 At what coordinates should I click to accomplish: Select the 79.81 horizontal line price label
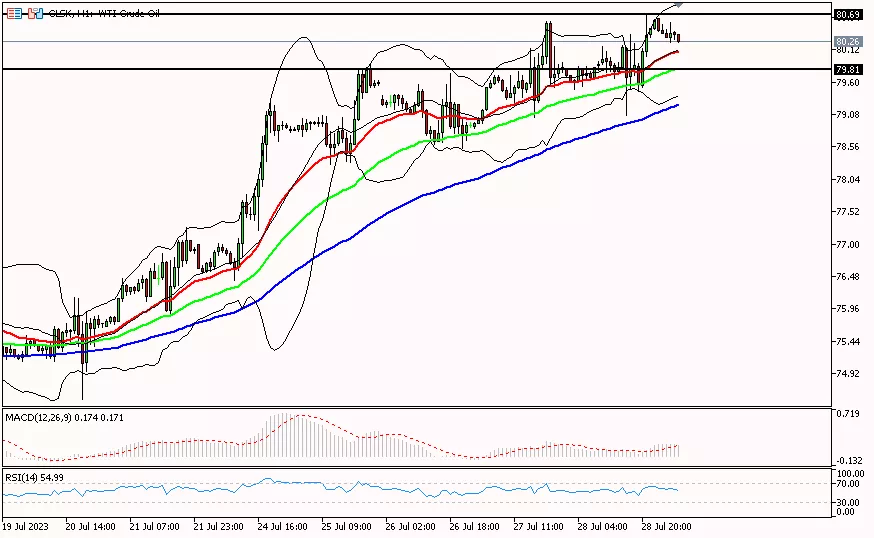(x=847, y=70)
